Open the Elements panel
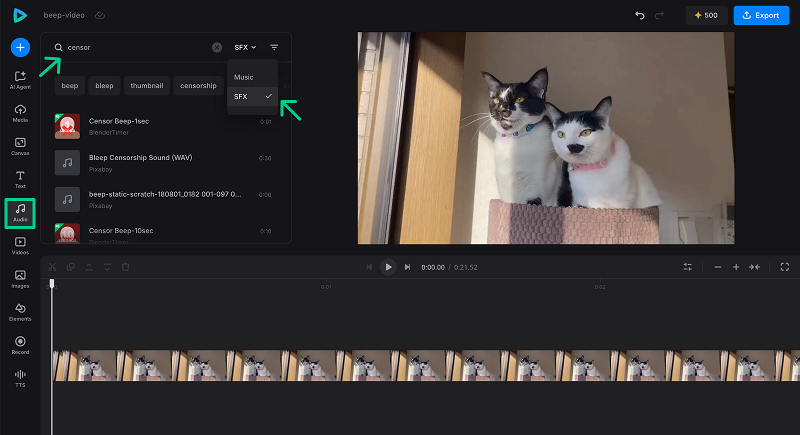Image resolution: width=800 pixels, height=435 pixels. pyautogui.click(x=20, y=312)
